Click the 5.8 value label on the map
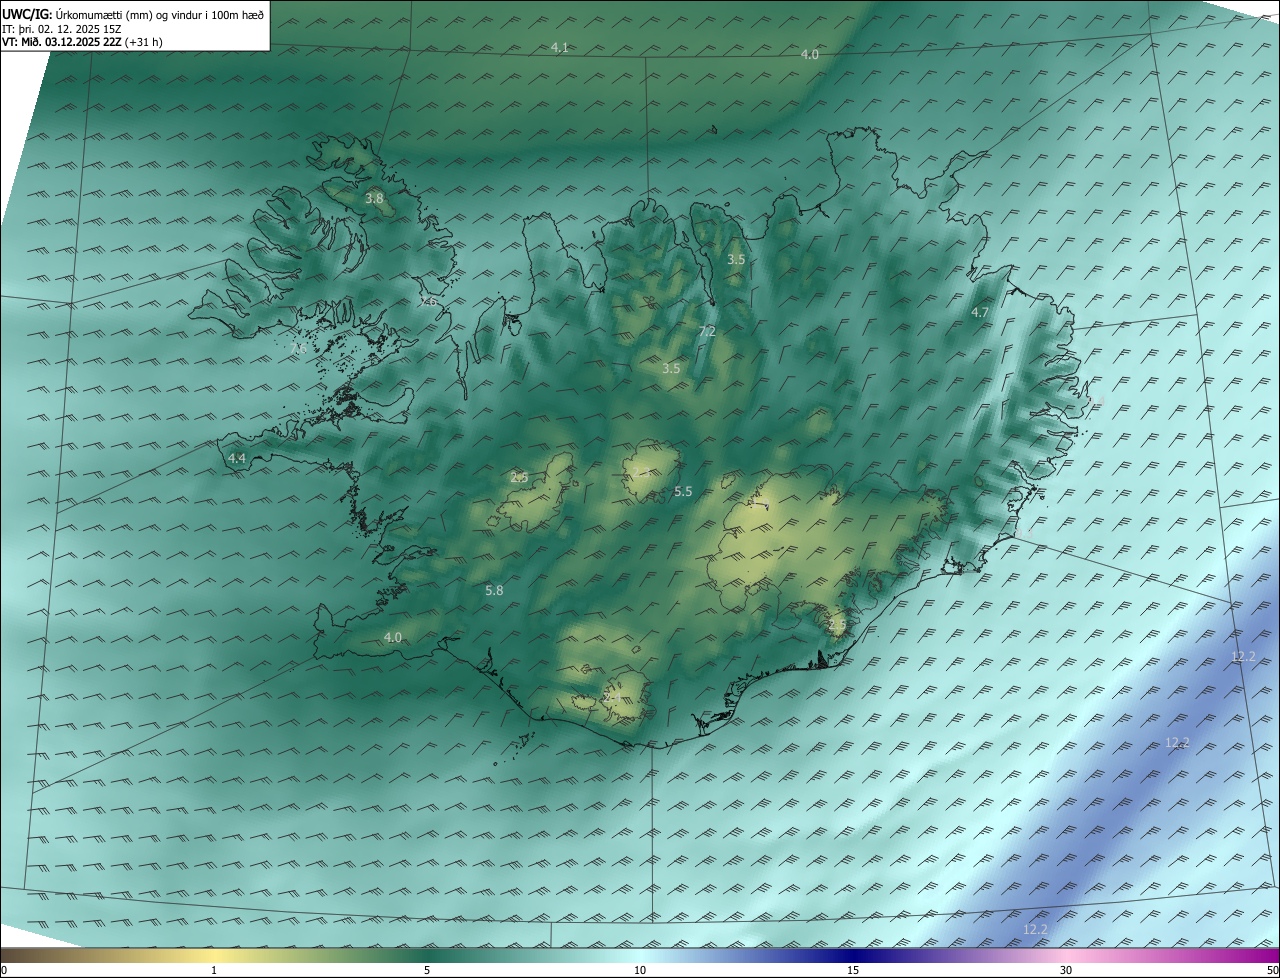 494,591
